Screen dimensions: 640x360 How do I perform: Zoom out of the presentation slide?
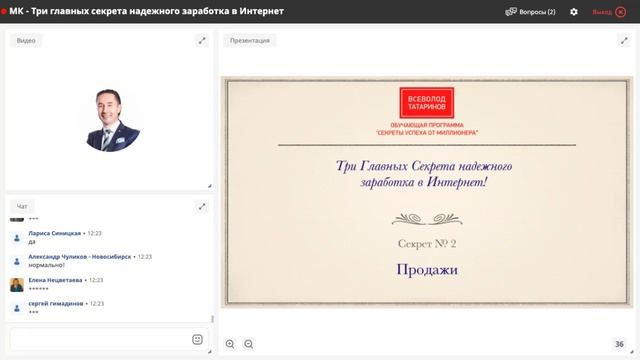[x=249, y=344]
